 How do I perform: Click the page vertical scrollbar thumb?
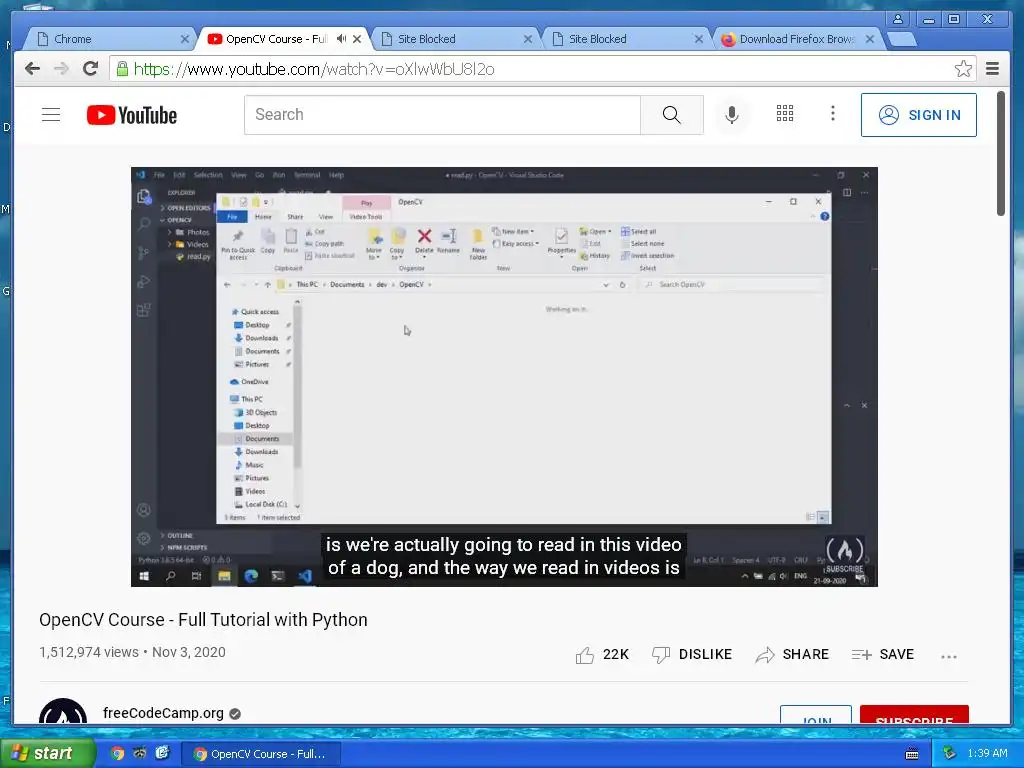pyautogui.click(x=1000, y=154)
